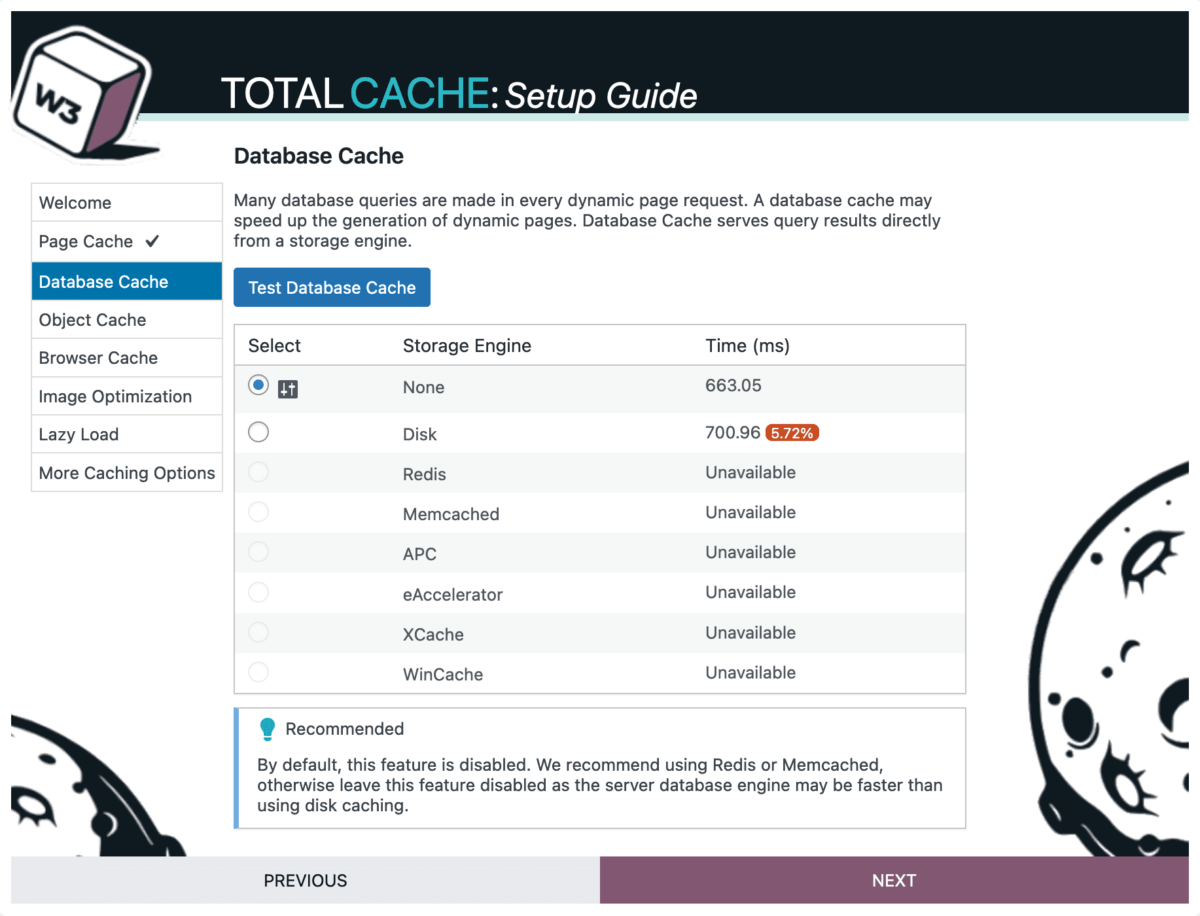This screenshot has height=916, width=1200.
Task: Click the lightbulb icon in the Recommended box
Action: tap(267, 729)
